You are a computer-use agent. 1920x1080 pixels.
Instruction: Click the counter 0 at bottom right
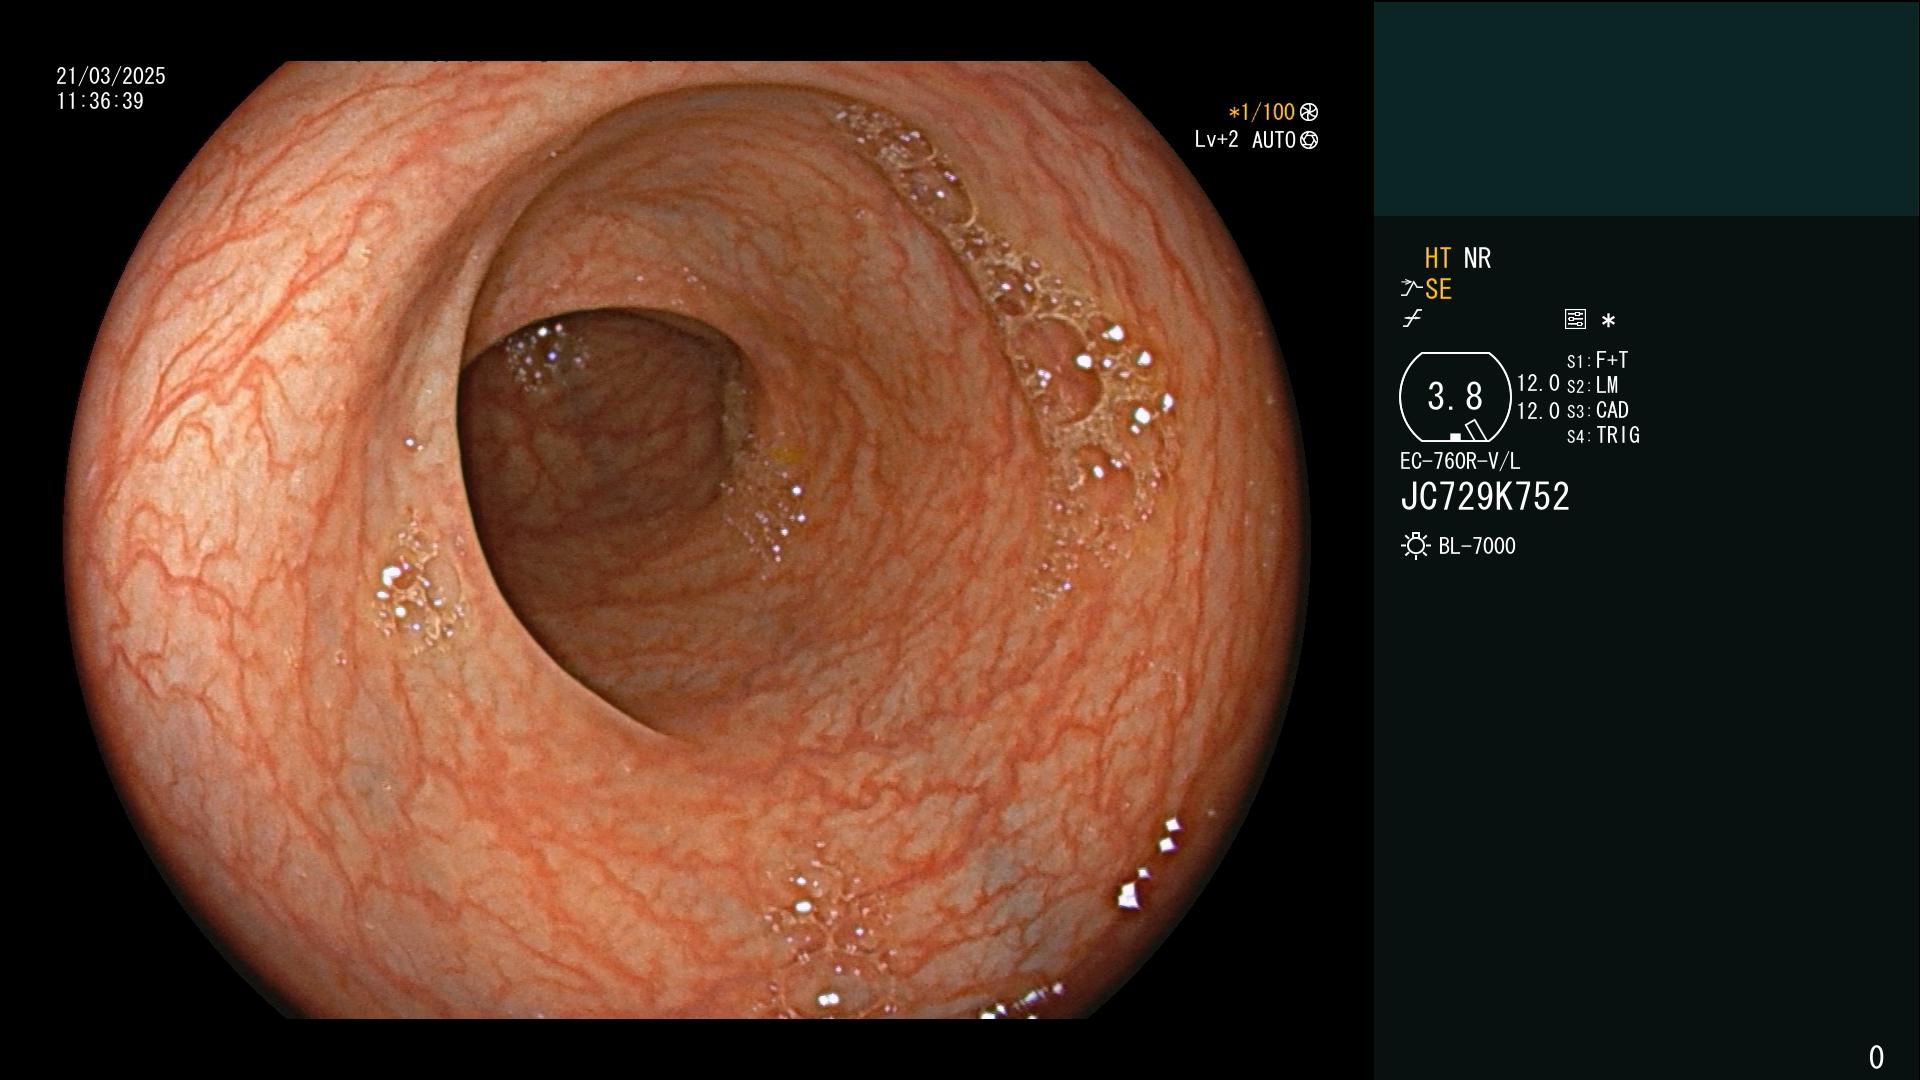(x=1876, y=1057)
